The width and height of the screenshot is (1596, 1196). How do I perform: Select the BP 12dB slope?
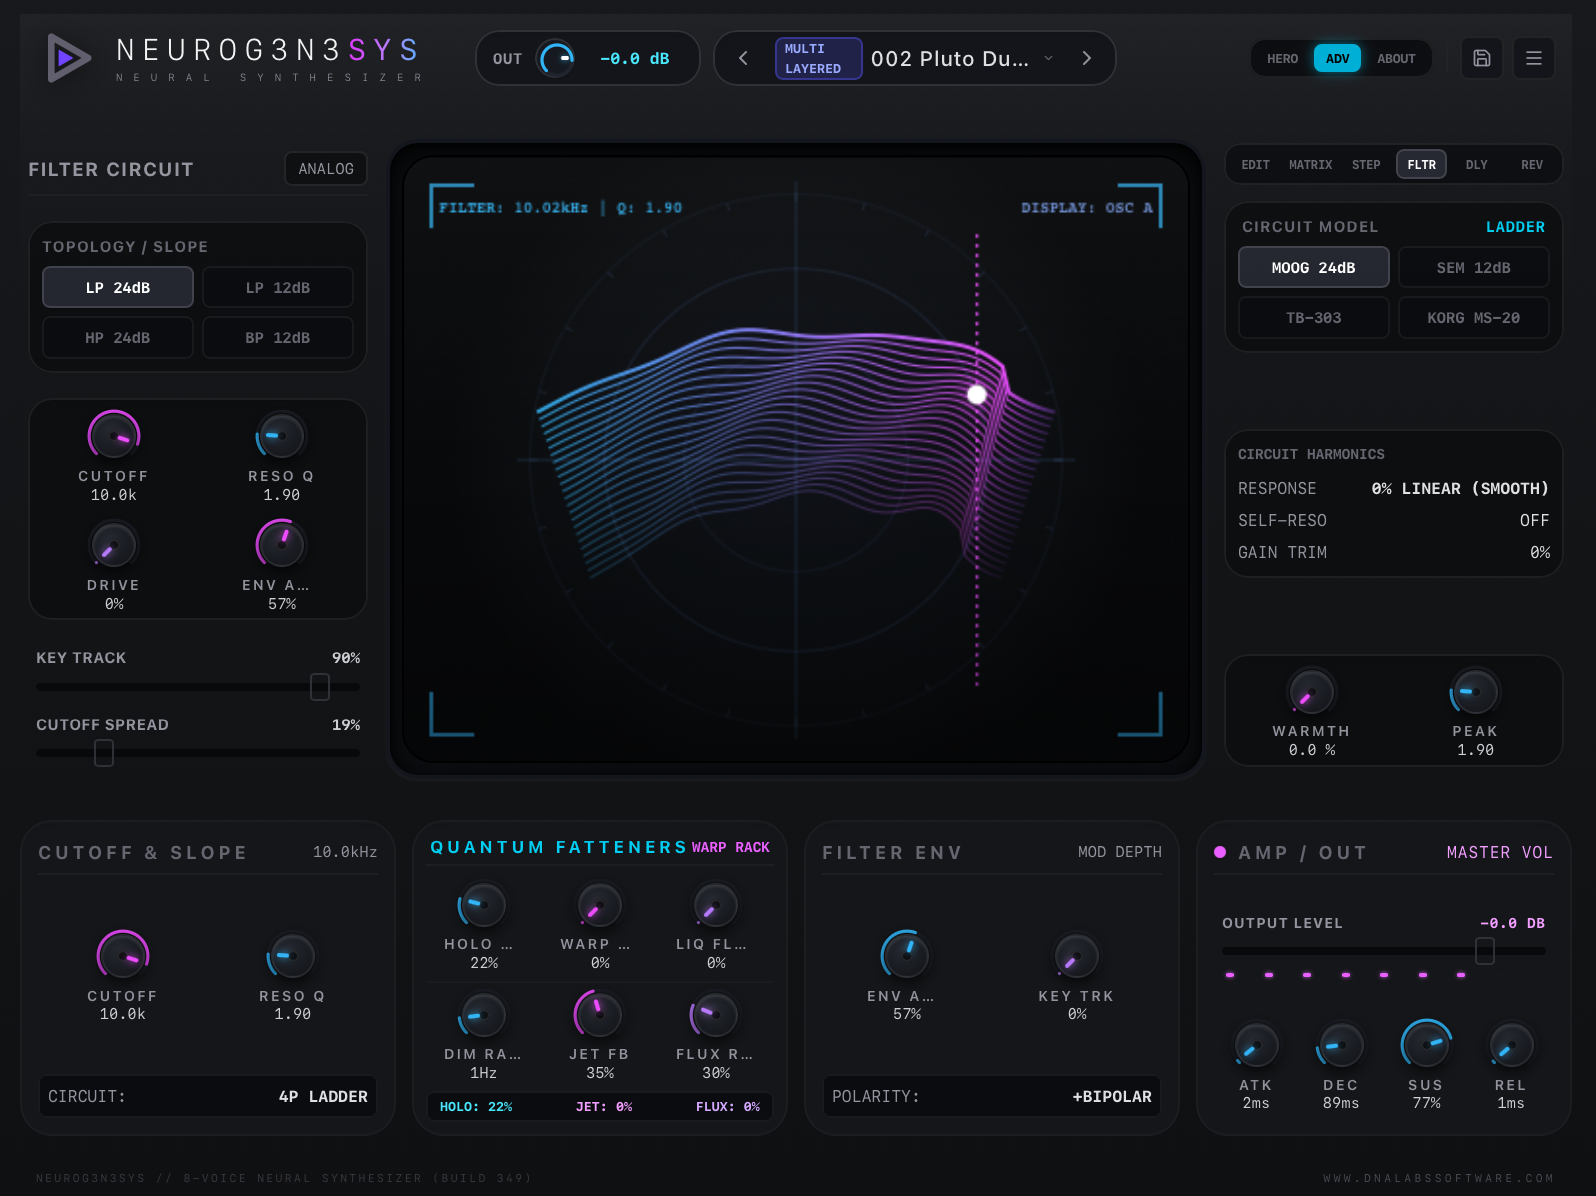[x=278, y=338]
